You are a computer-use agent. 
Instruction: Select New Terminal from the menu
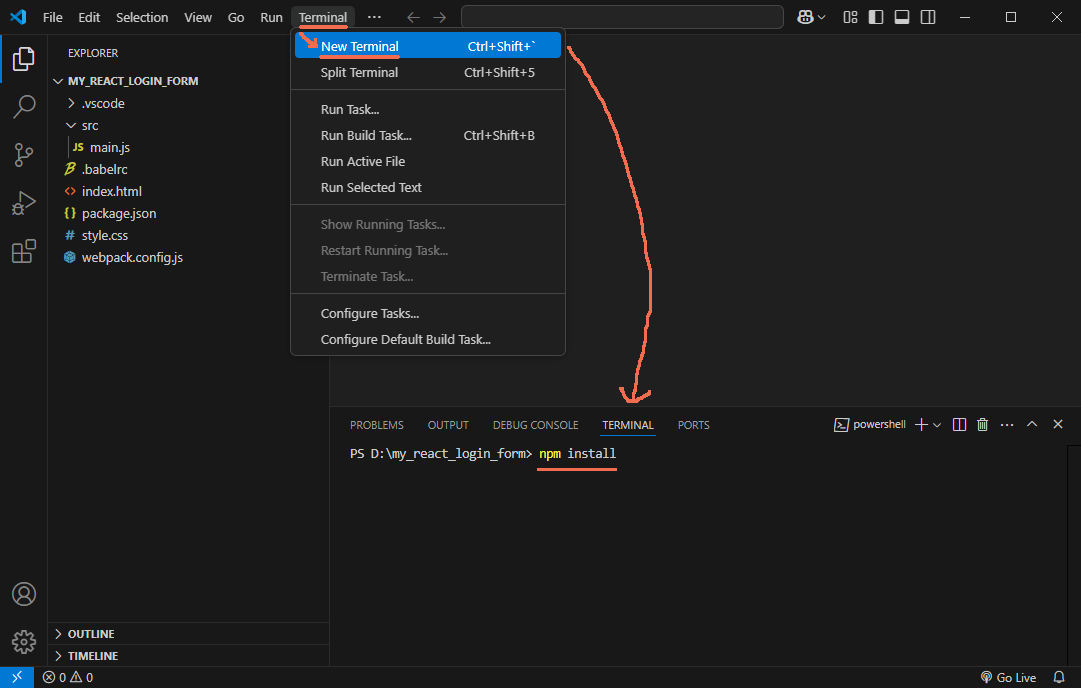[x=359, y=46]
